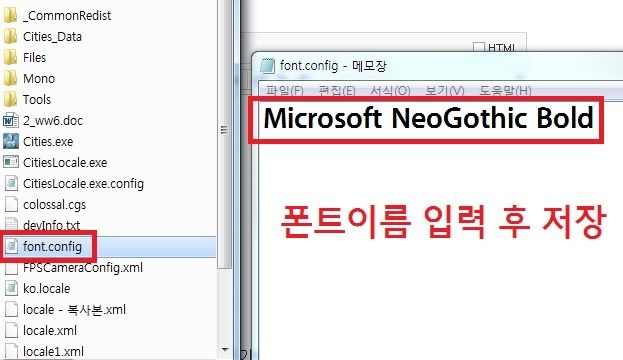Viewport: 623px width, 360px height.
Task: Select the file name Tools
Action: pyautogui.click(x=37, y=99)
